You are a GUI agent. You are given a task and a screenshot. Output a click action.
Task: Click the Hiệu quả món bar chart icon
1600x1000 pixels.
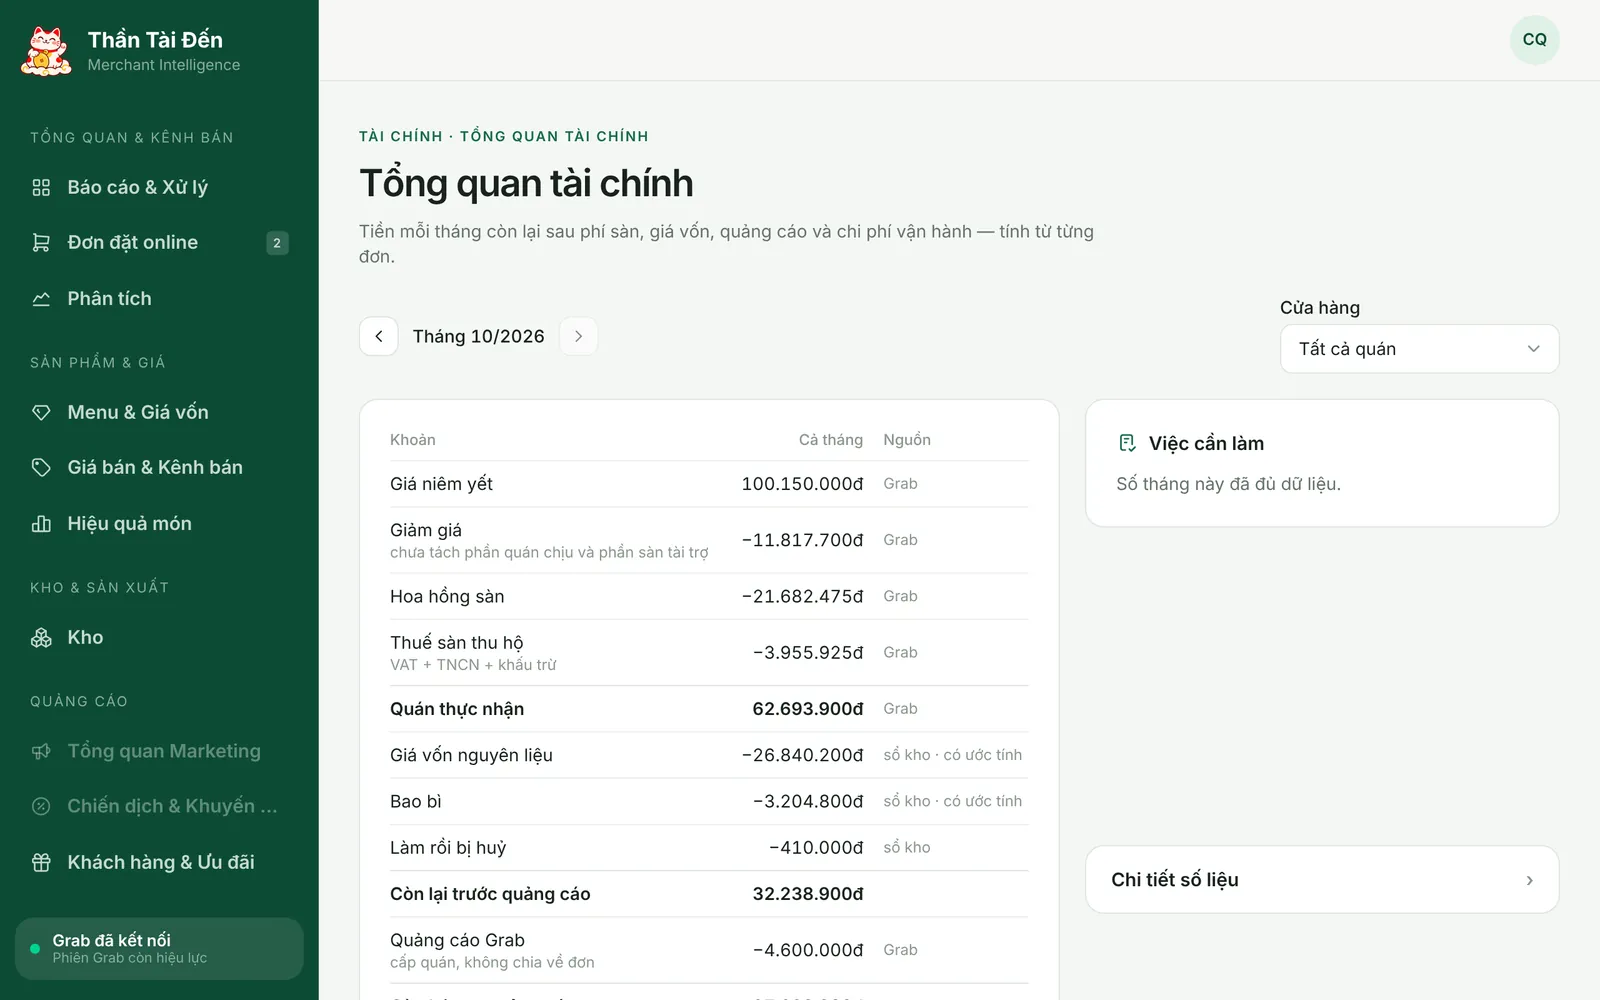click(x=41, y=524)
